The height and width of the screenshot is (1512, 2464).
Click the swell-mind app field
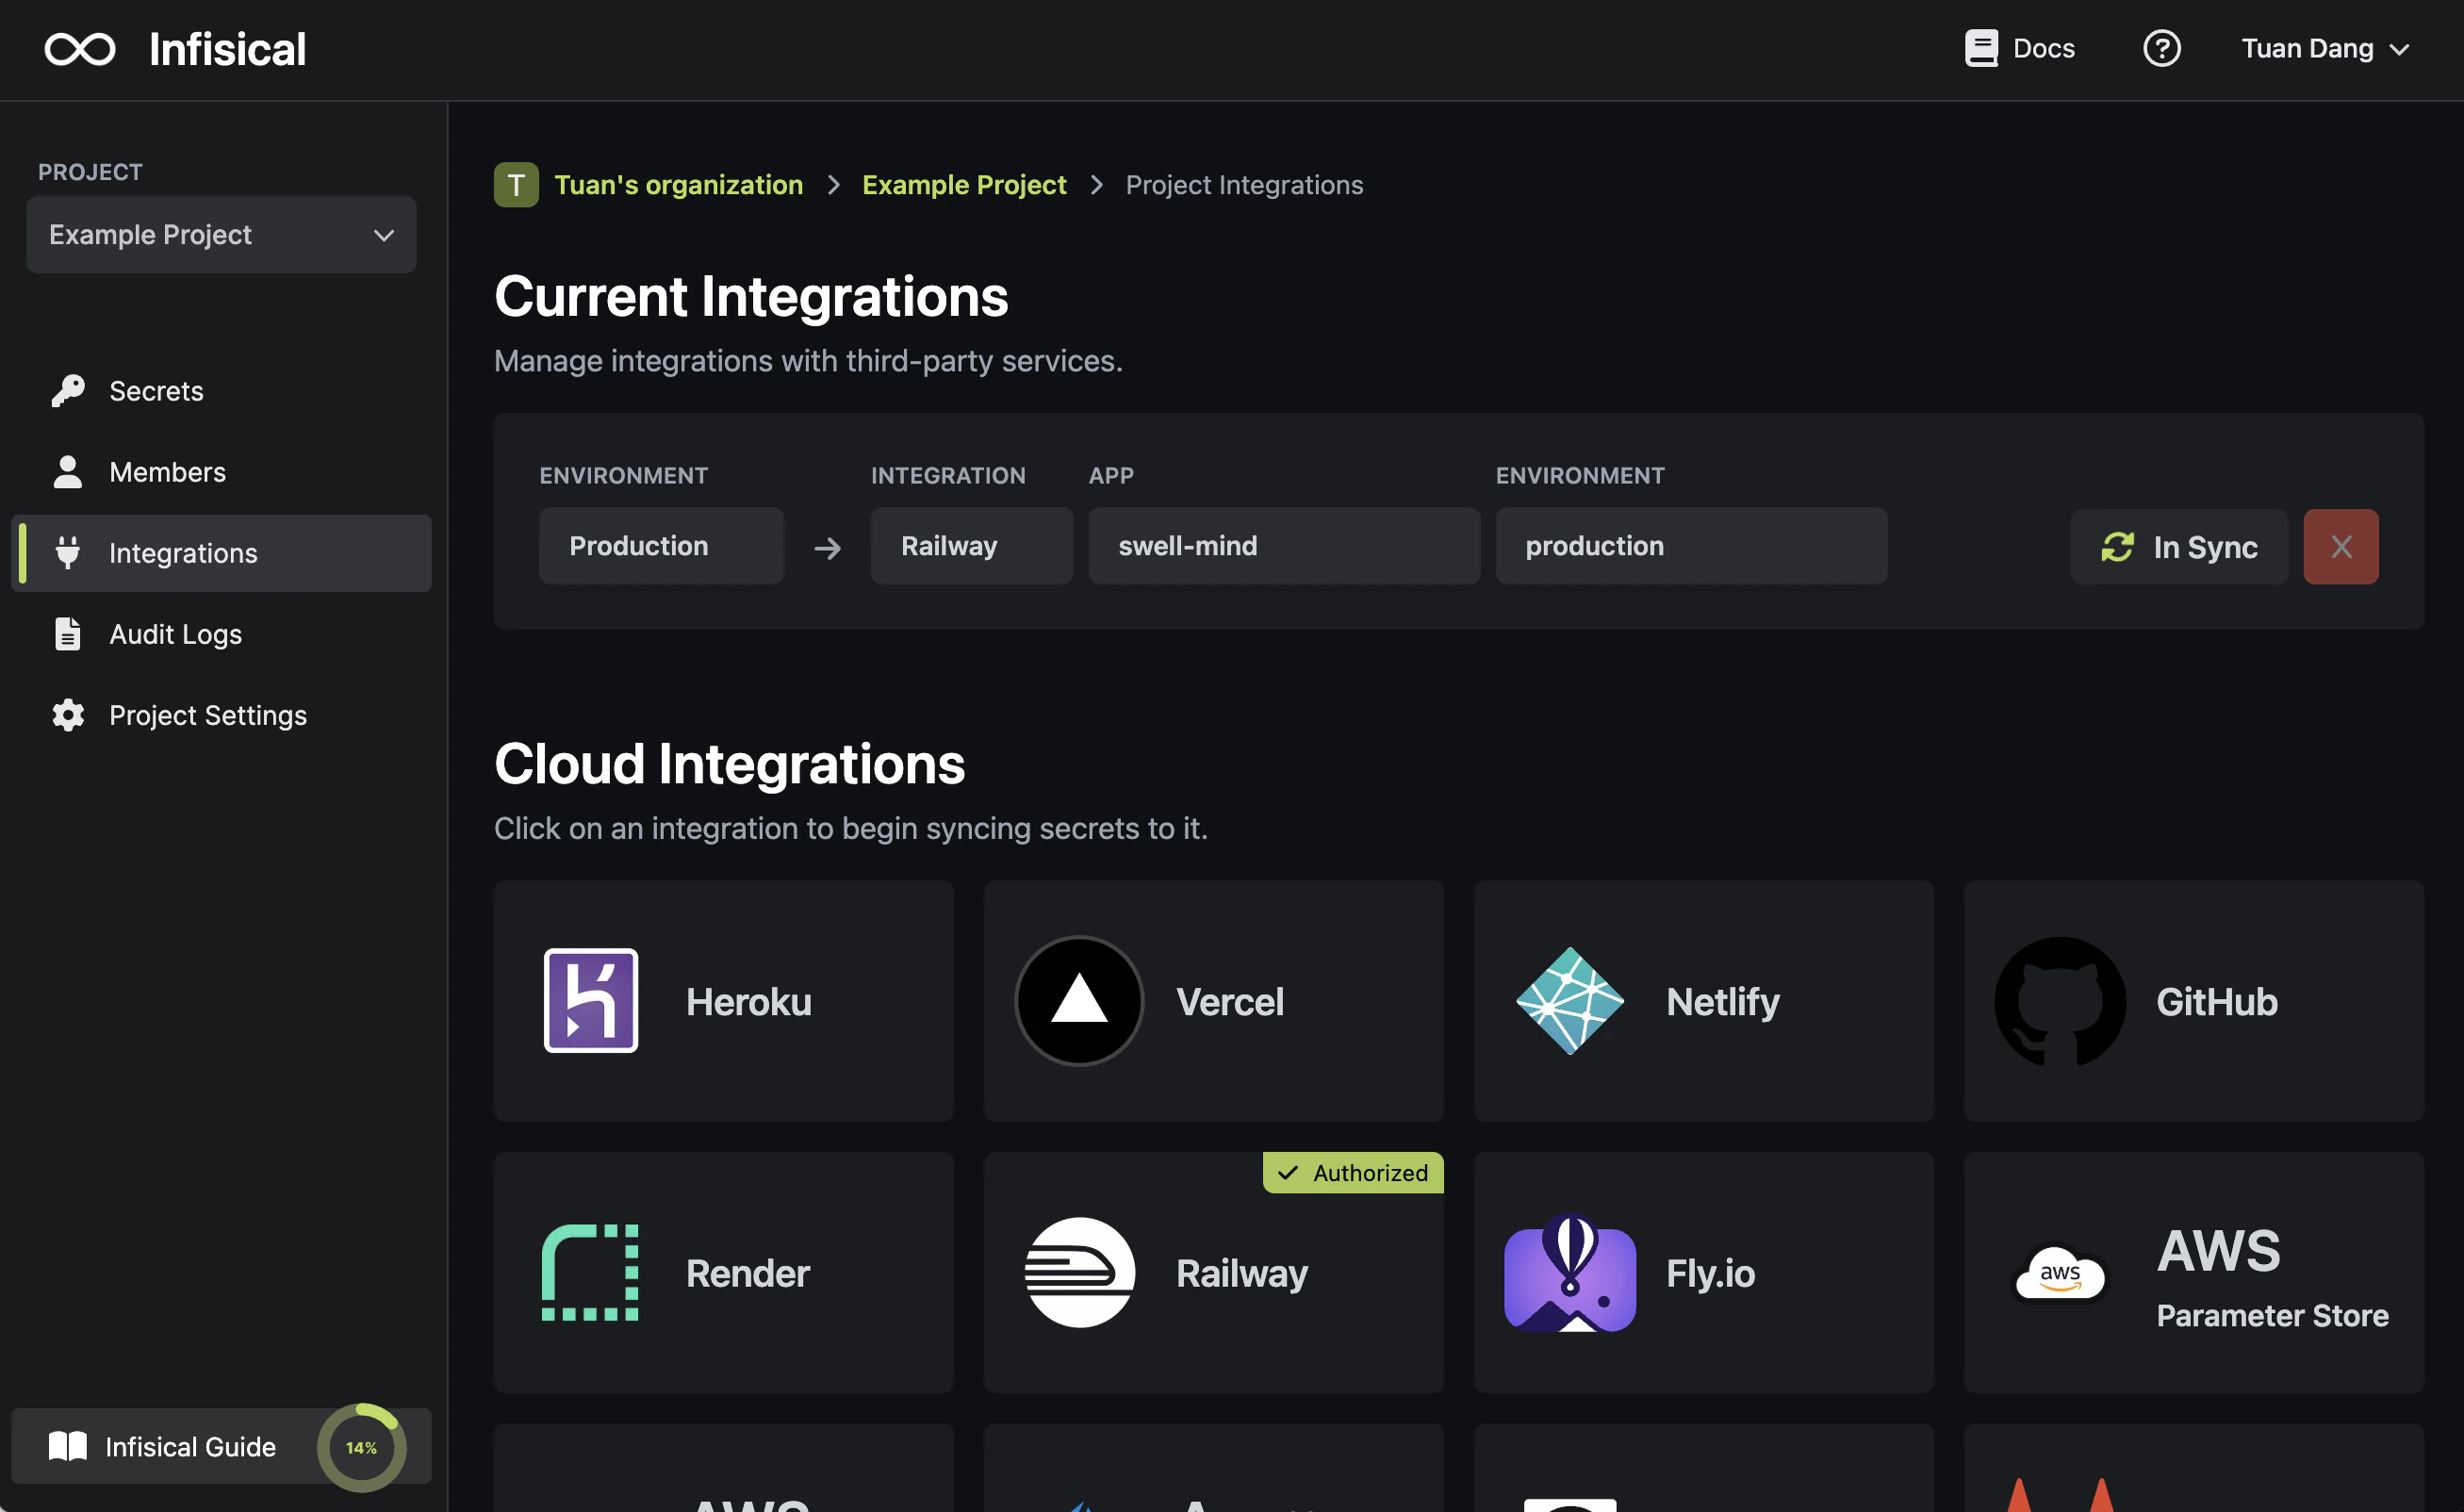(x=1284, y=546)
